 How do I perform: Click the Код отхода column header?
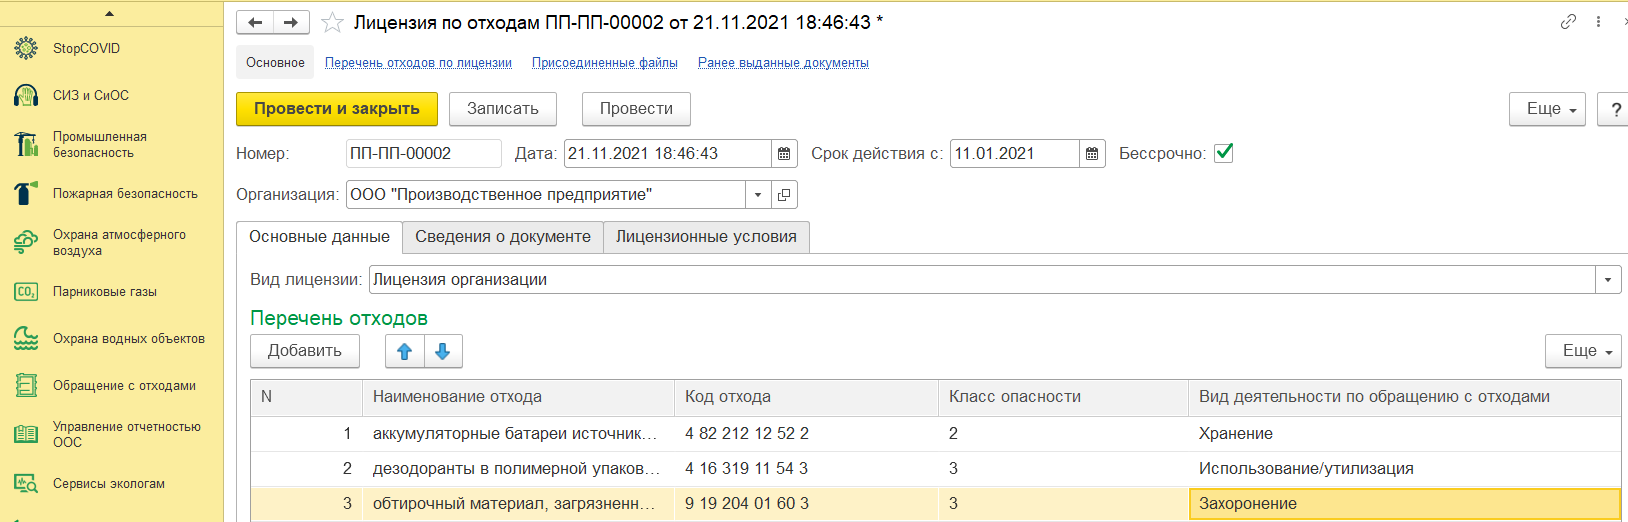click(806, 397)
